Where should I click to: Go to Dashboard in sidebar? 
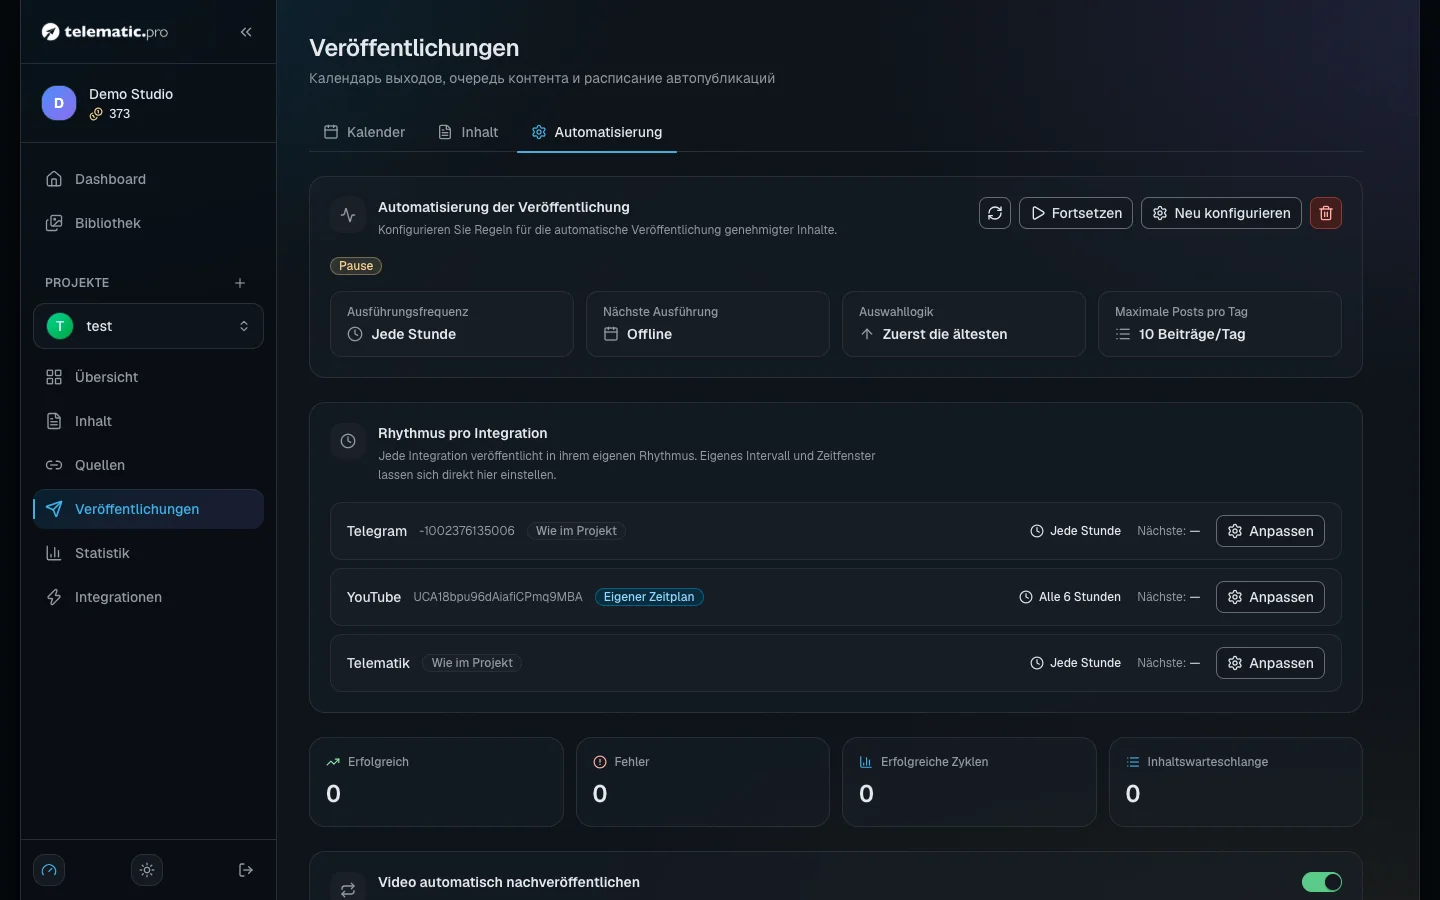click(x=148, y=179)
